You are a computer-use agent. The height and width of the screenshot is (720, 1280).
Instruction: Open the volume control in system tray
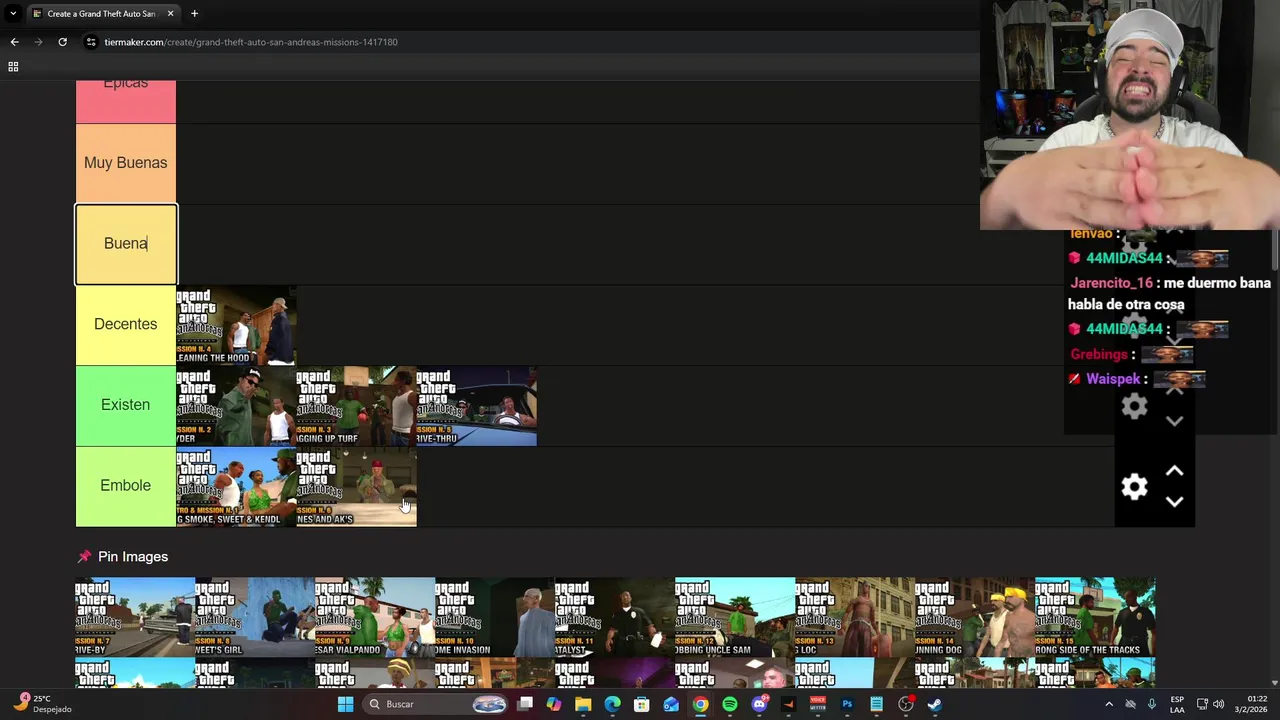coord(1219,704)
